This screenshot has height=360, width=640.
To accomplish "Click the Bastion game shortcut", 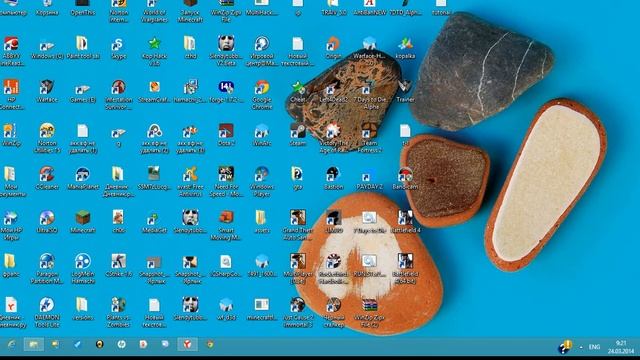I will [333, 178].
